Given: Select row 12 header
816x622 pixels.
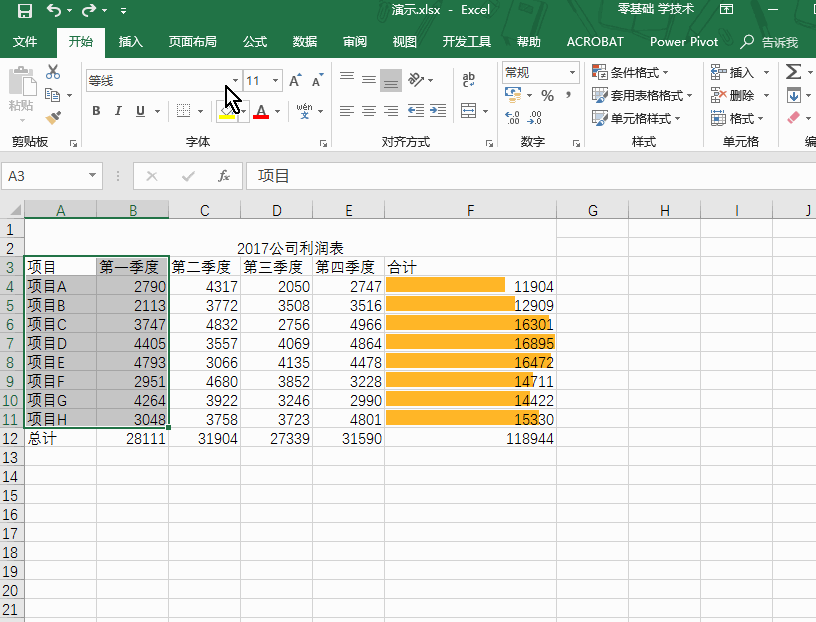Looking at the screenshot, I should [11, 438].
